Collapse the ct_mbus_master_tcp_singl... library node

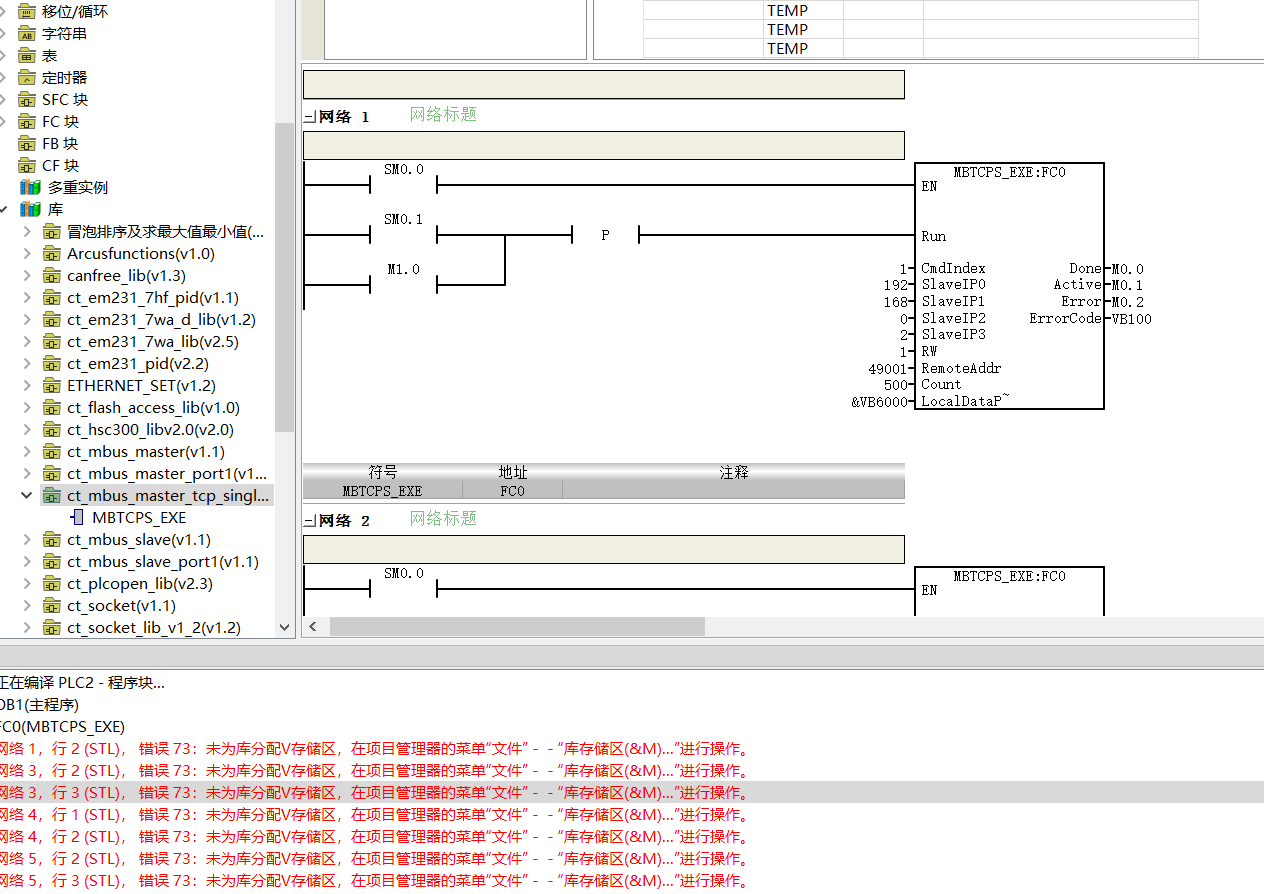27,496
